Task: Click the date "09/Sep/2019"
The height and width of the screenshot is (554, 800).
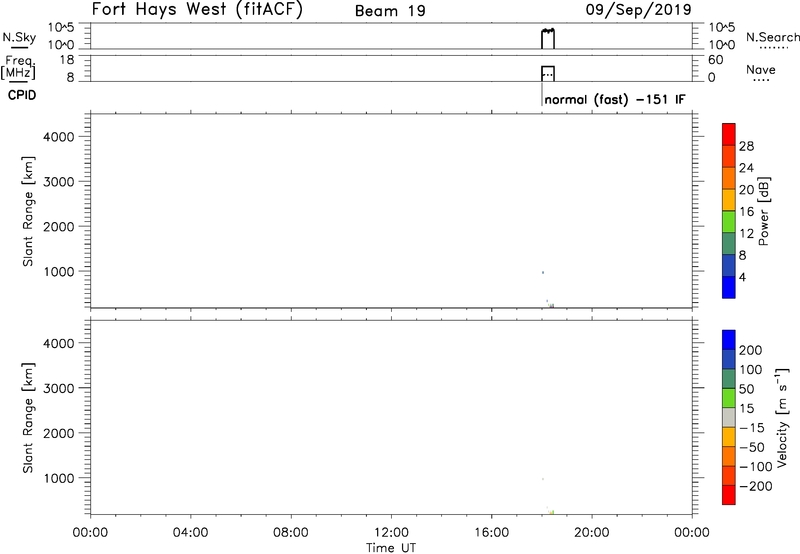Action: 639,9
